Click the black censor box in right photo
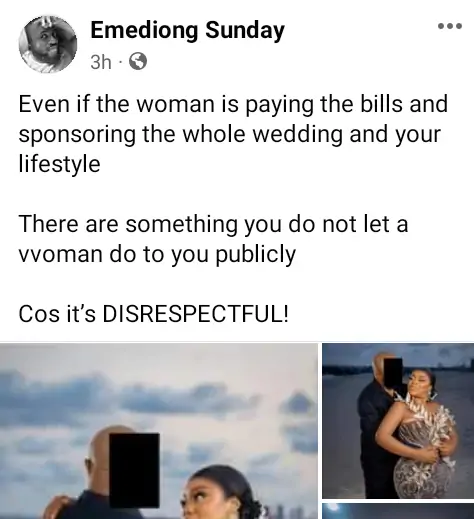The width and height of the screenshot is (474, 519). 393,373
